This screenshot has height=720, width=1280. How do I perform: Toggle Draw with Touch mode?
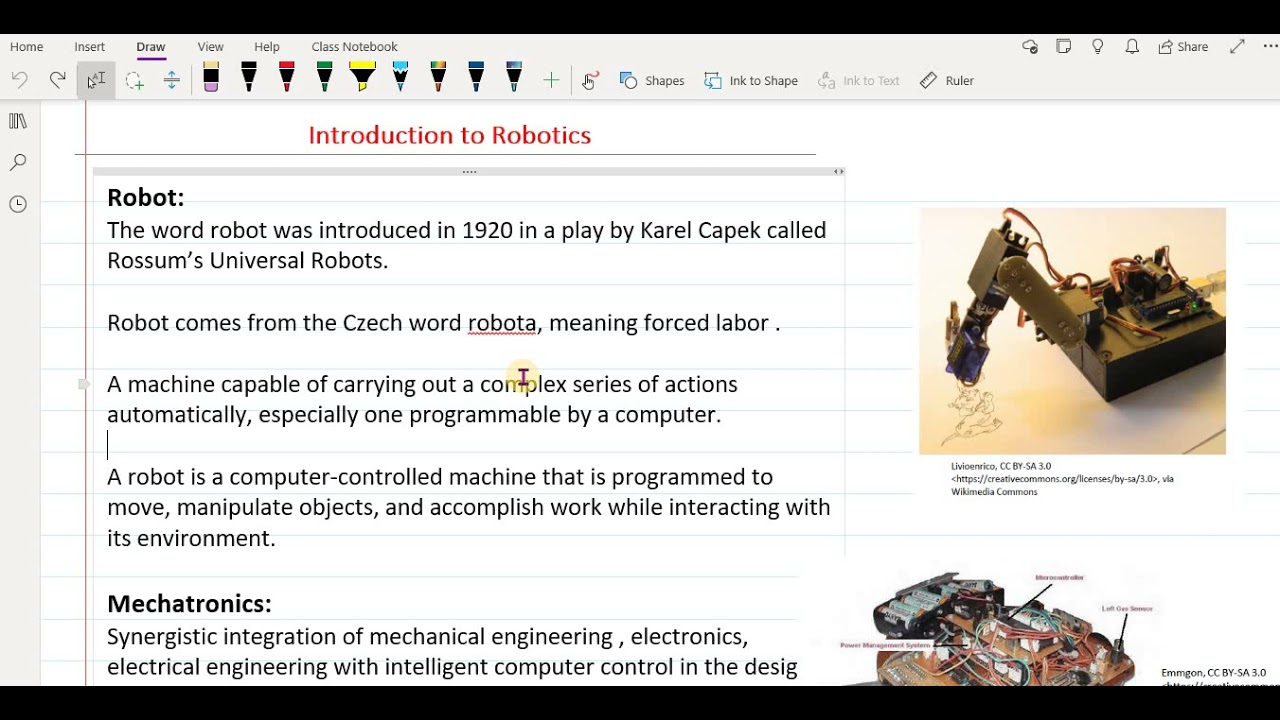[590, 80]
